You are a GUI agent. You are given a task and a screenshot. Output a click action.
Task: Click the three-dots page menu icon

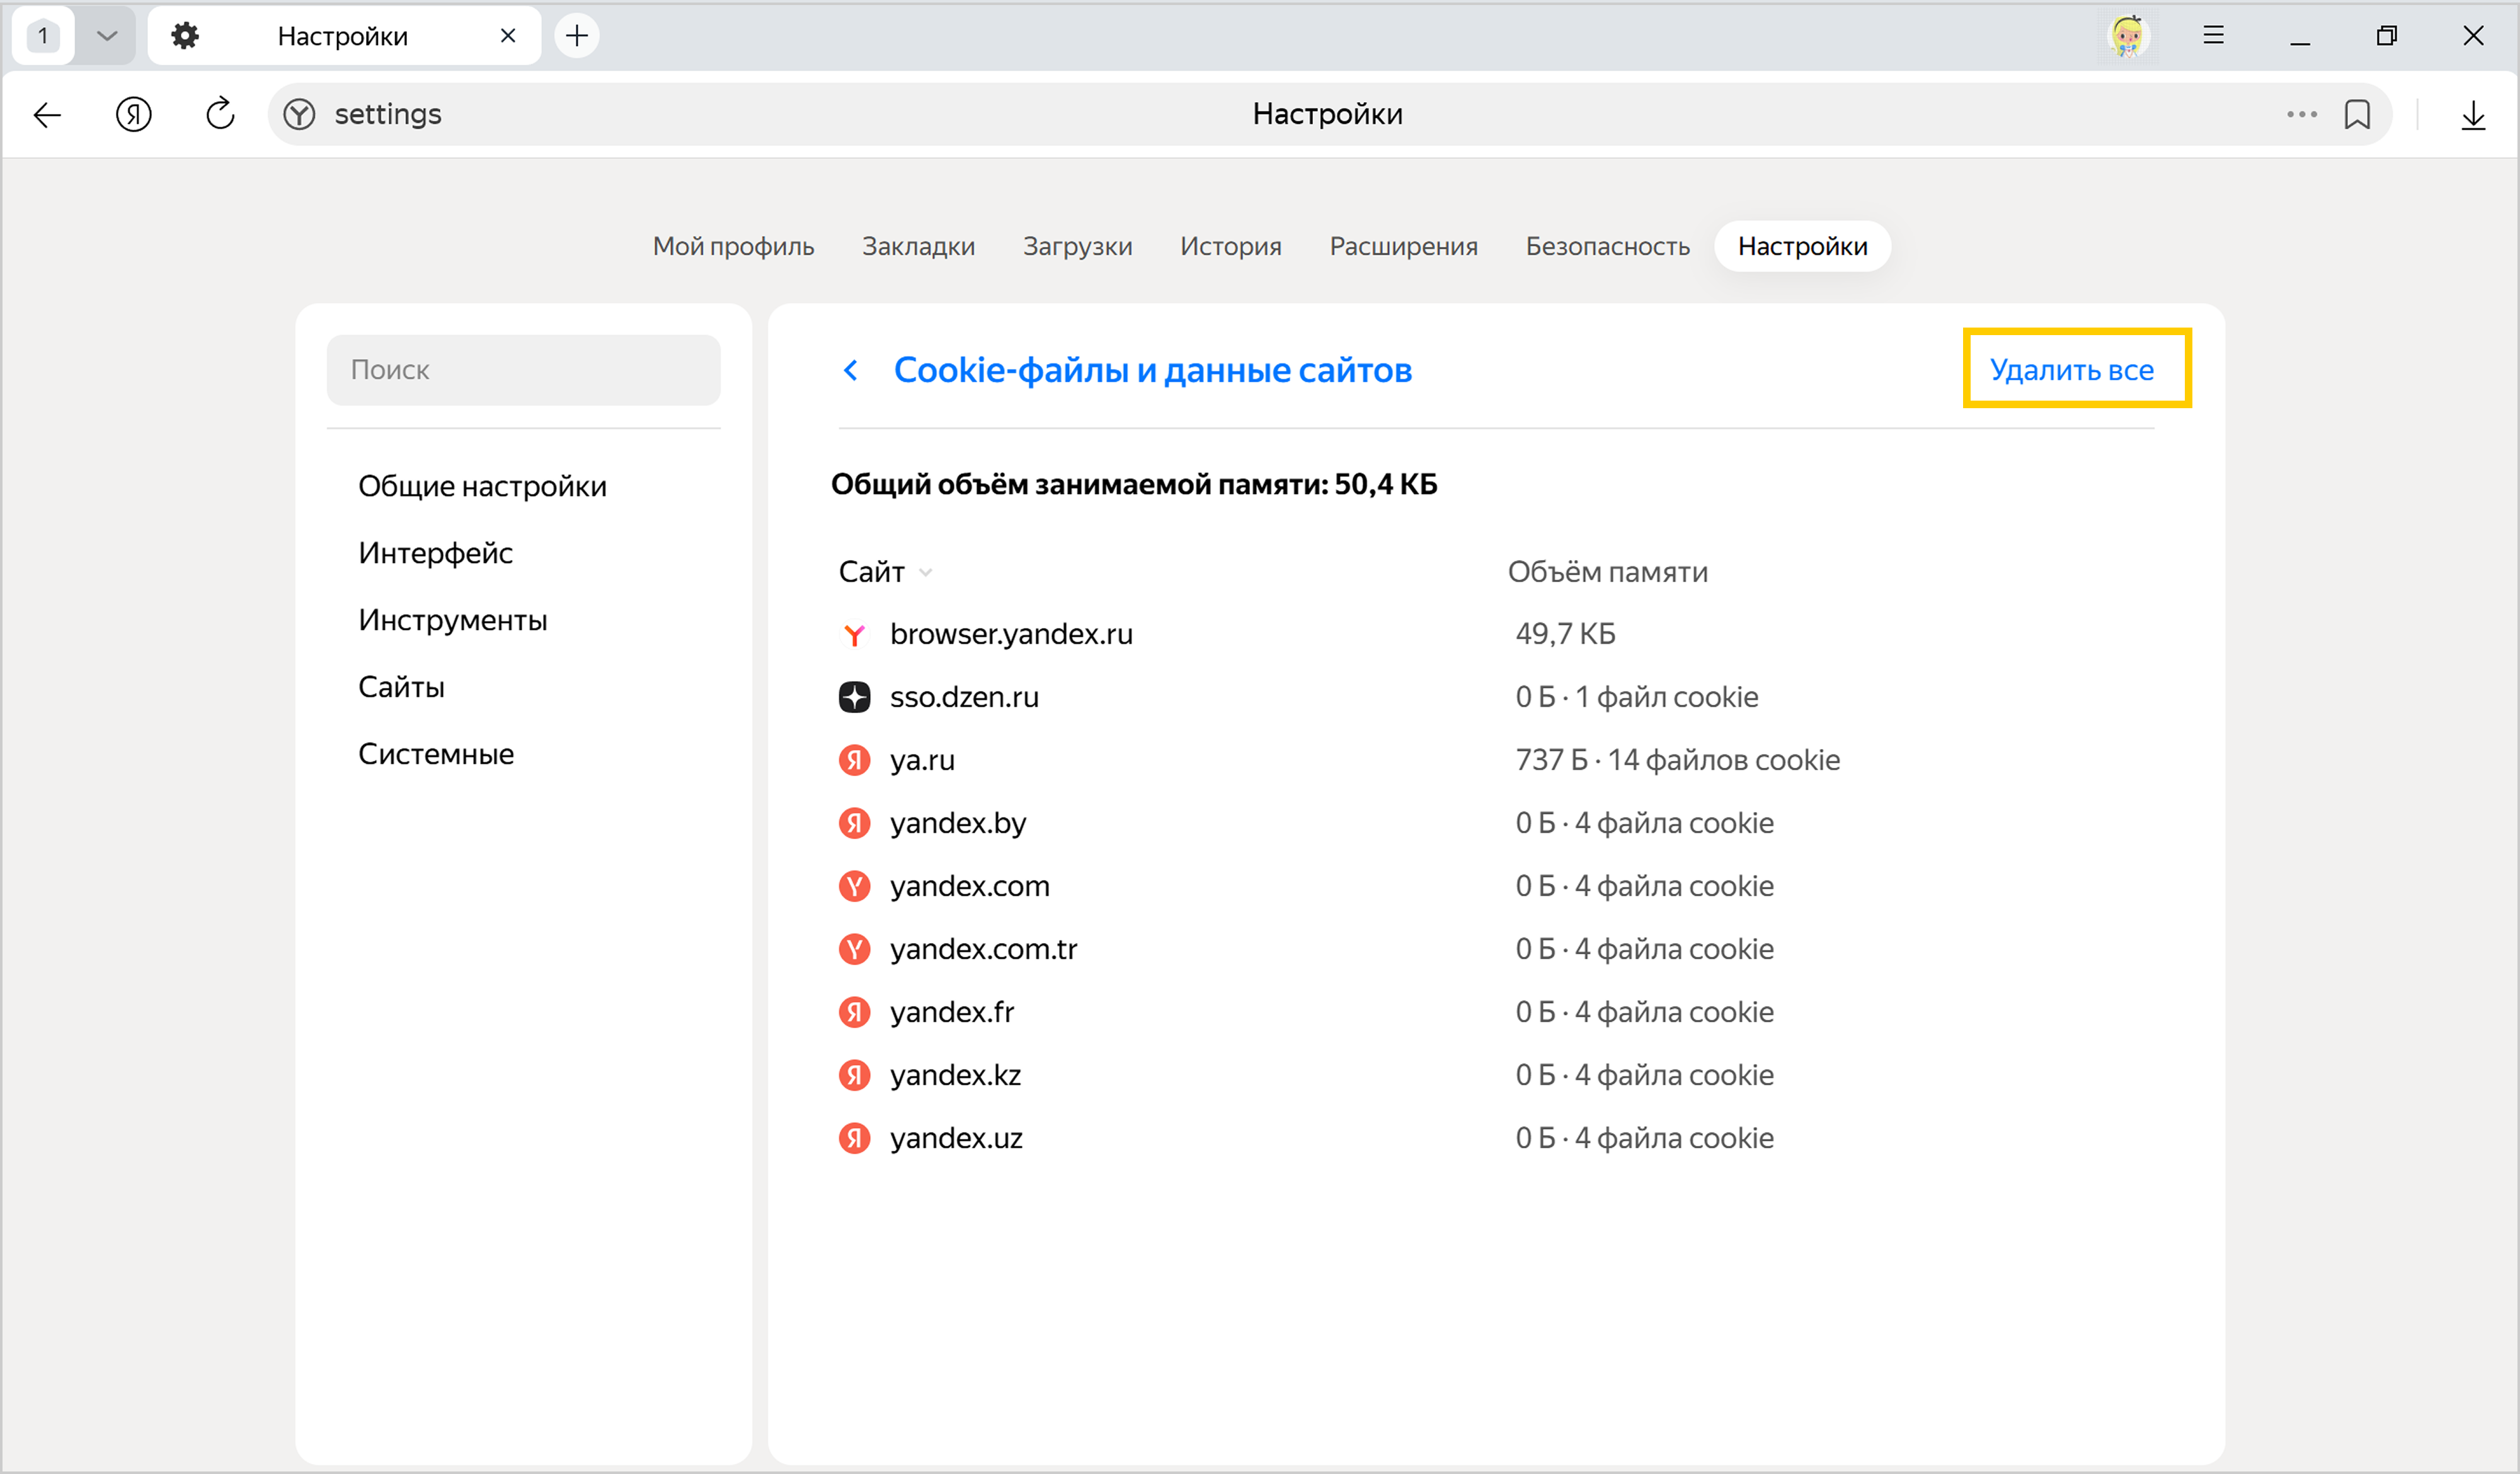tap(2301, 115)
